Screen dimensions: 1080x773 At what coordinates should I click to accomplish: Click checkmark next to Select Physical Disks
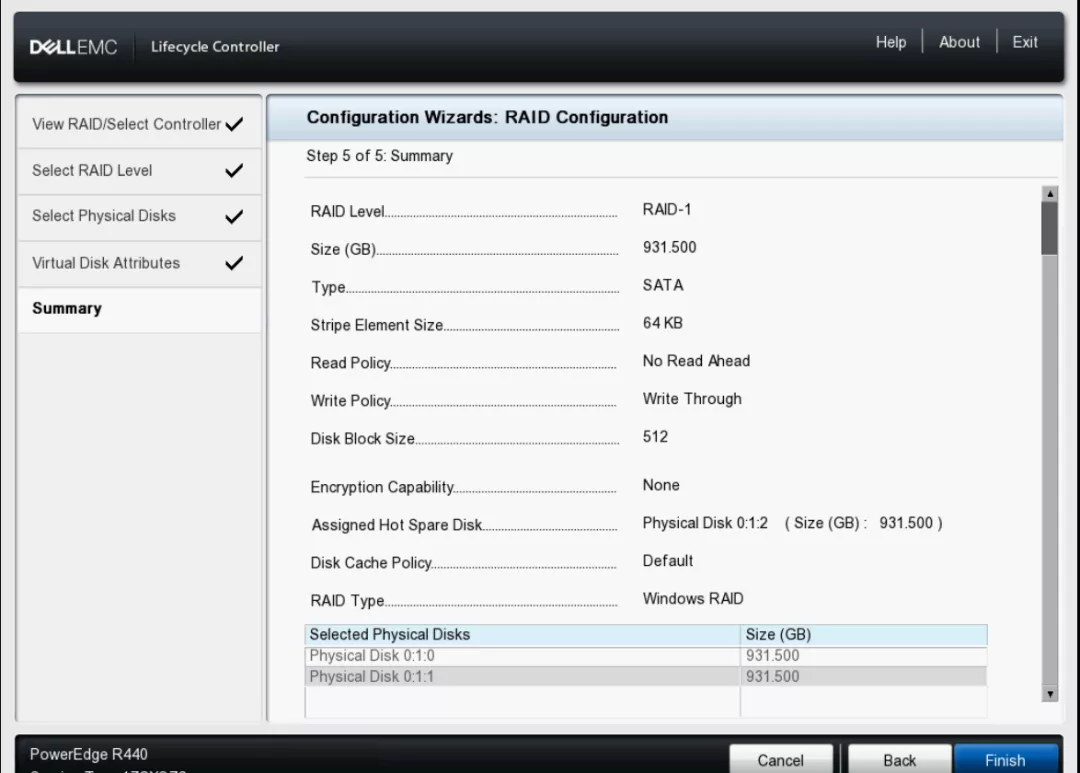coord(234,217)
